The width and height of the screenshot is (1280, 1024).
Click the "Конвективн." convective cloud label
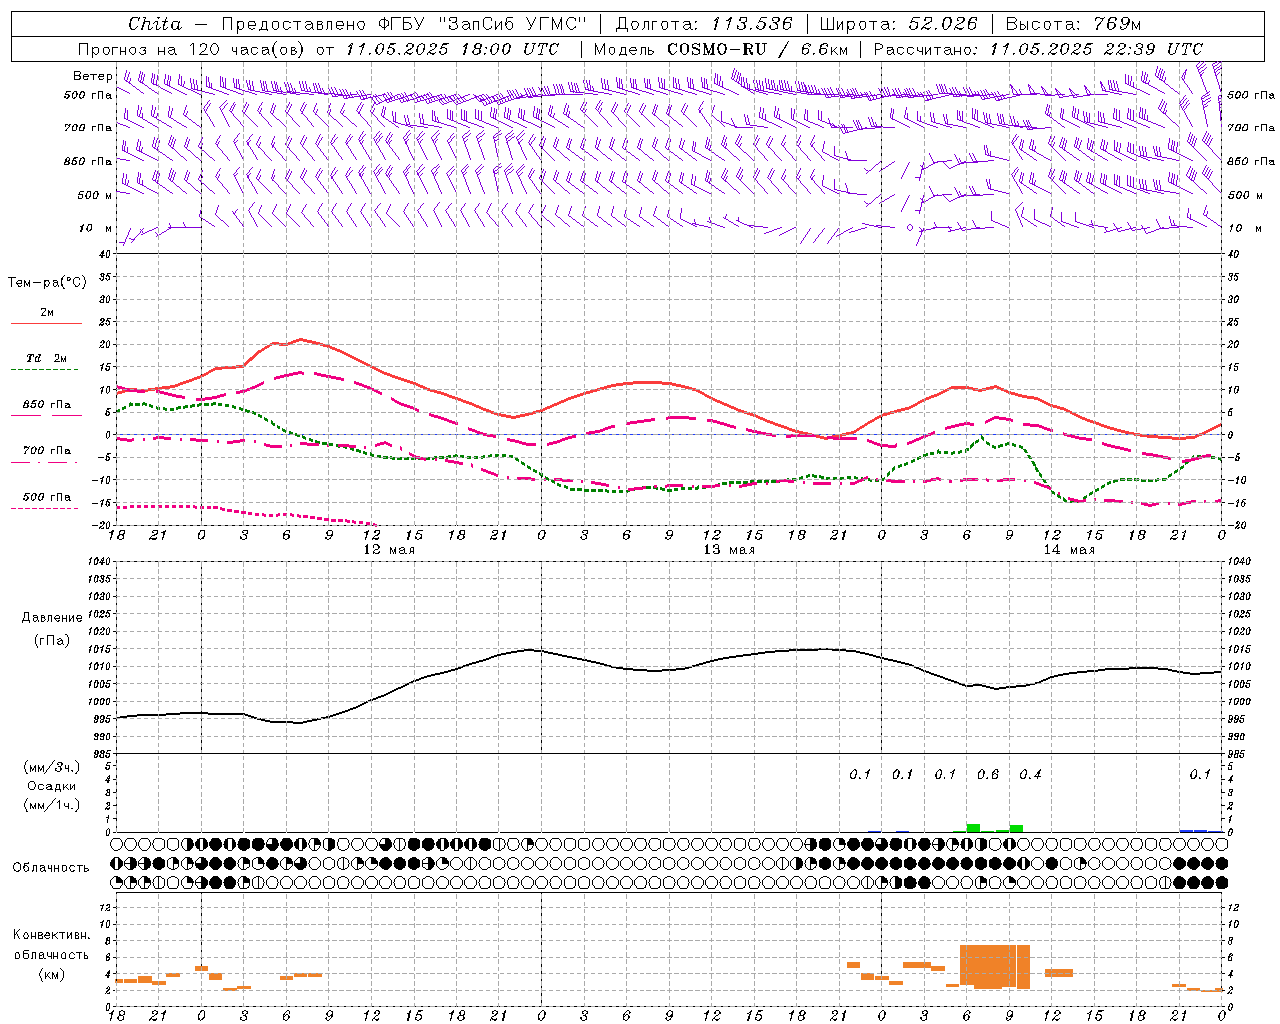(x=51, y=935)
